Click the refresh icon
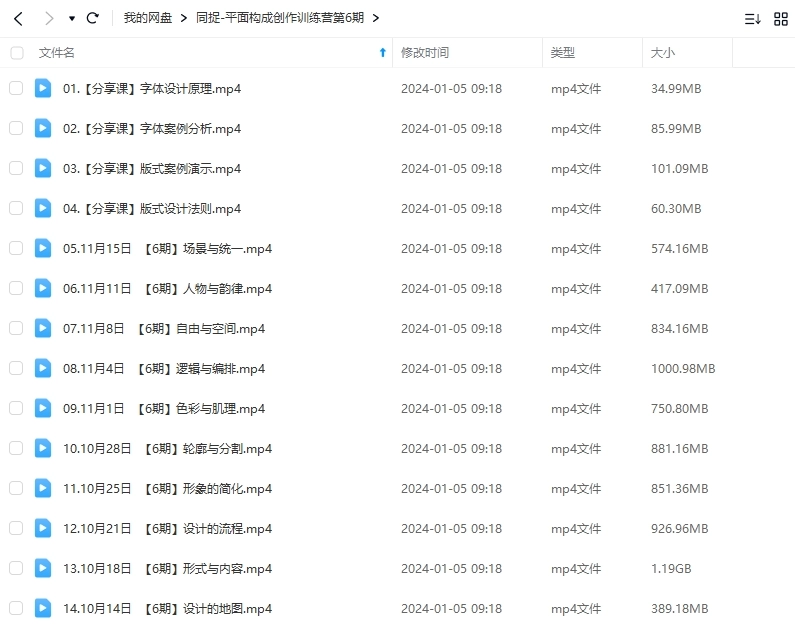 coord(93,18)
